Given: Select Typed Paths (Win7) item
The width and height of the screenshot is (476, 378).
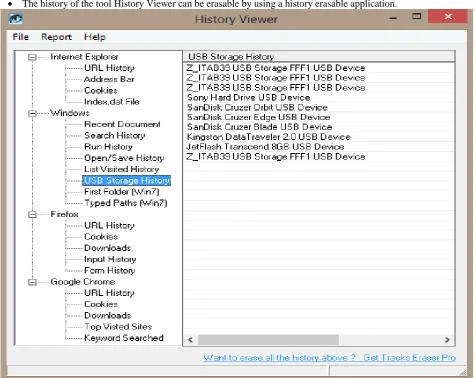Looking at the screenshot, I should [x=126, y=203].
